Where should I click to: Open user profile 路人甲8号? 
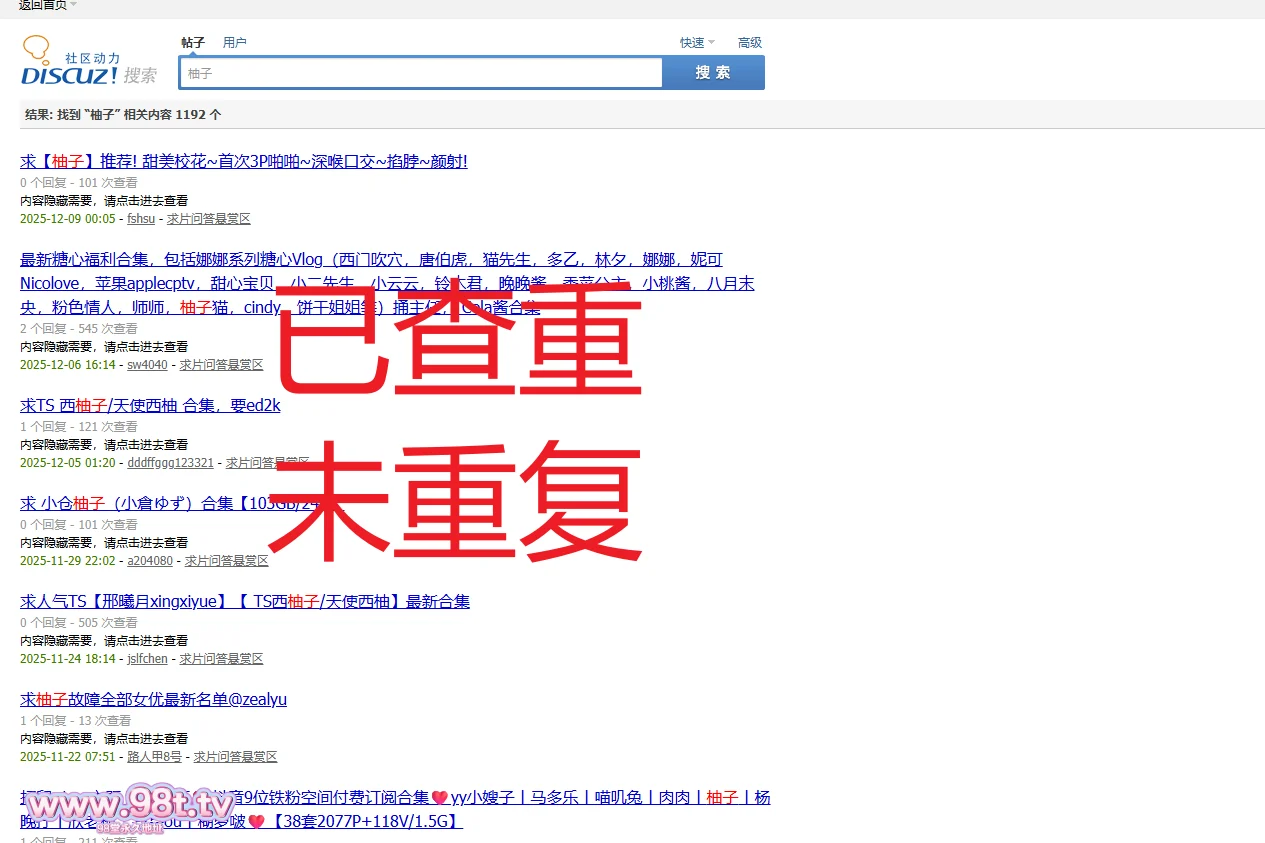(154, 757)
